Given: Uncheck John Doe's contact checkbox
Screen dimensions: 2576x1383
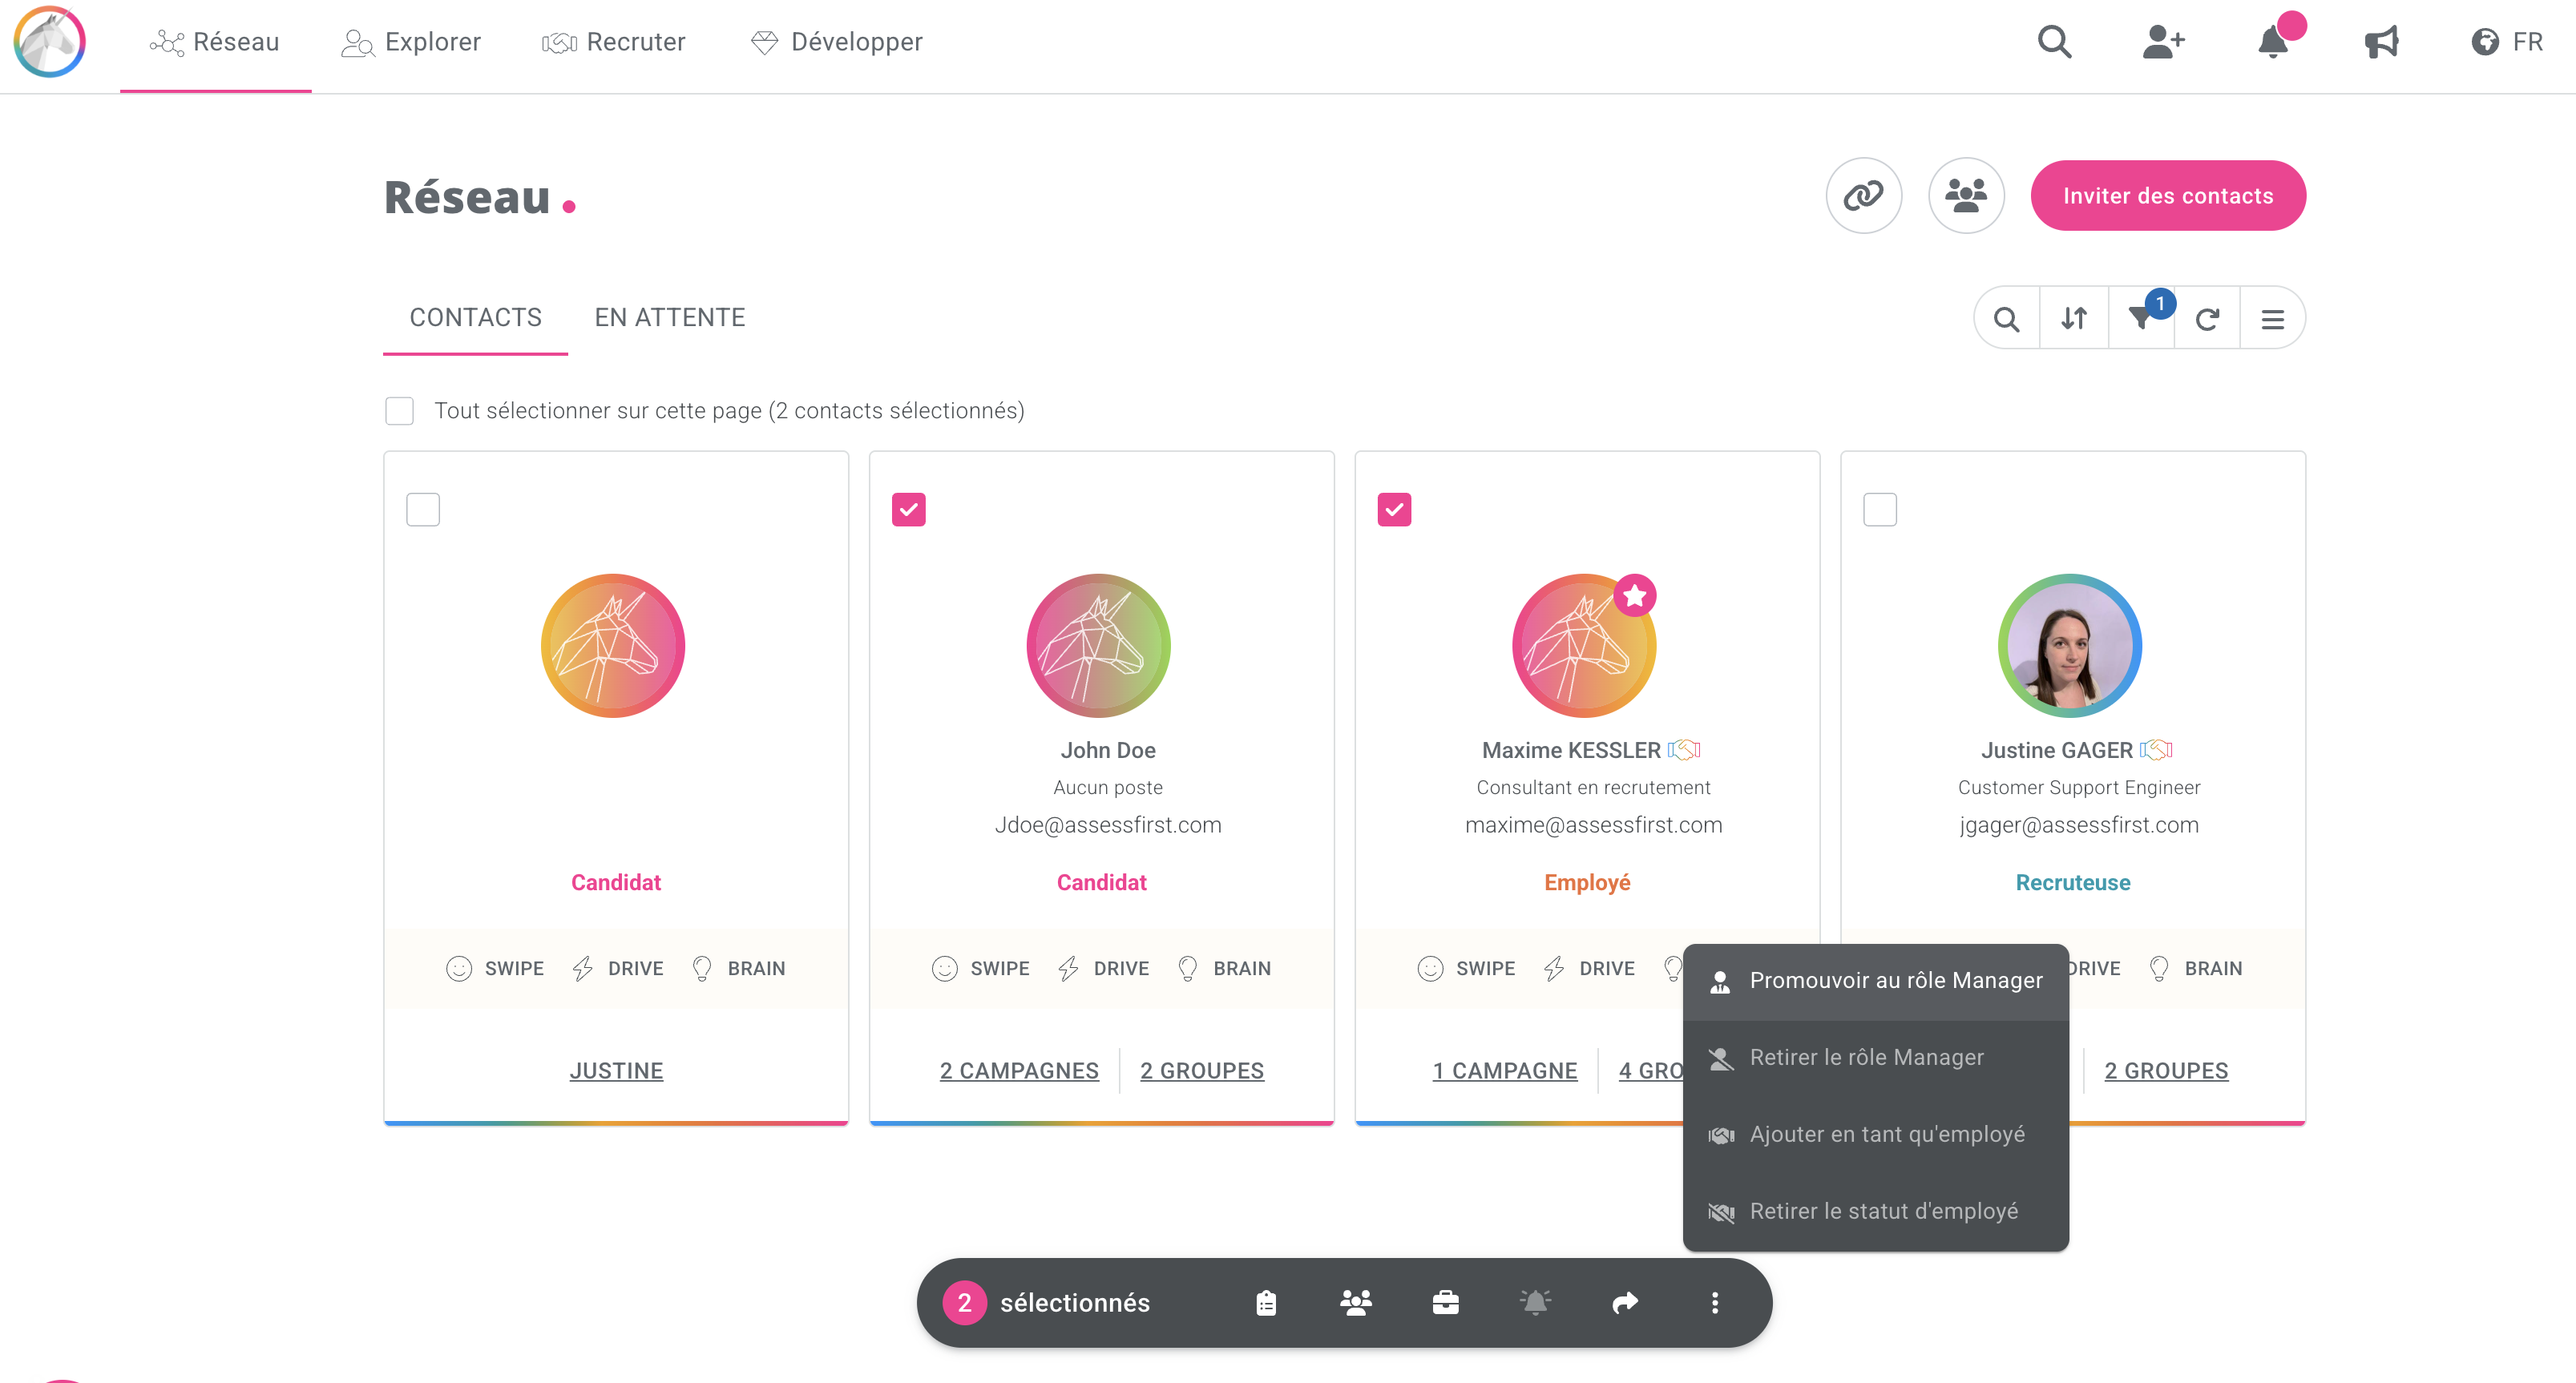Looking at the screenshot, I should click(x=908, y=509).
